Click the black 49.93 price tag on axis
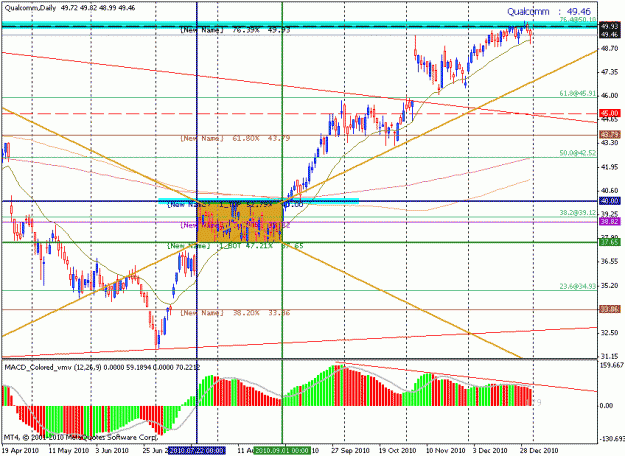This screenshot has width=625, height=456. click(610, 26)
